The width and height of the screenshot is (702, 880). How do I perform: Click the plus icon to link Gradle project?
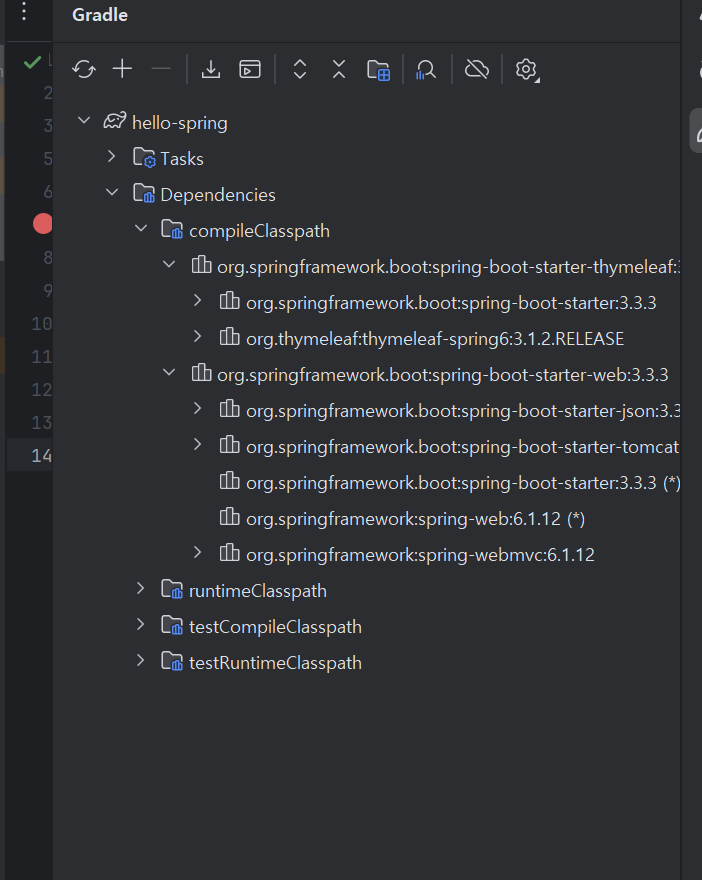pos(122,69)
